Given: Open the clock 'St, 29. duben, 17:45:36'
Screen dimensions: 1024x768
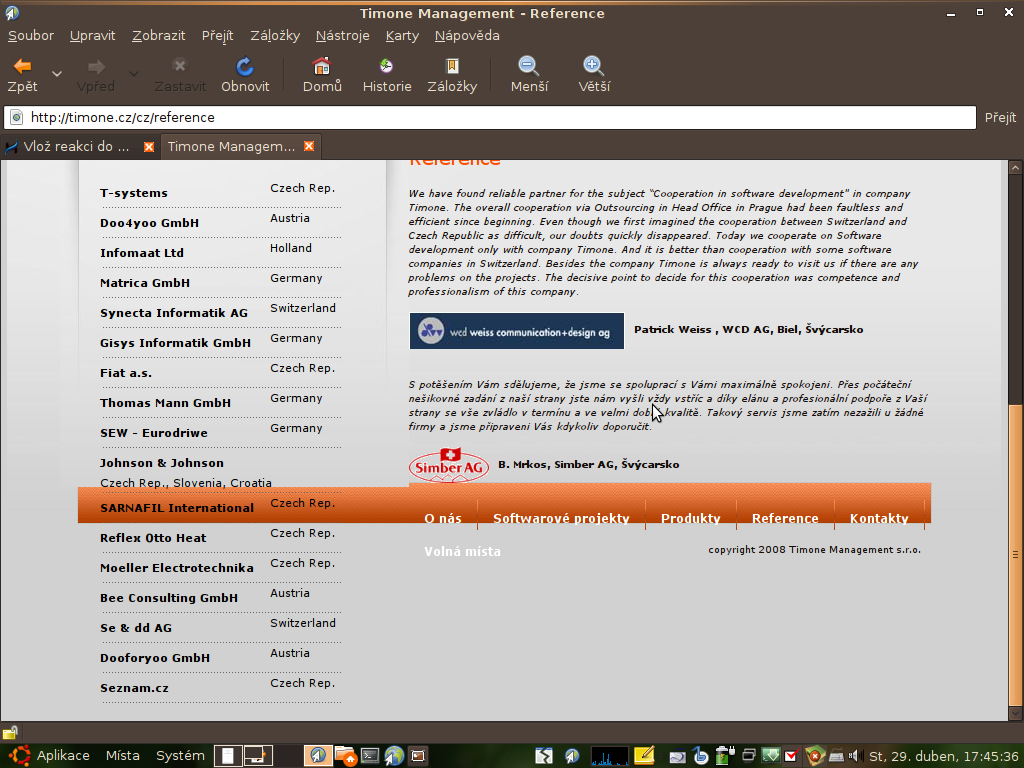Looking at the screenshot, I should click(x=944, y=756).
